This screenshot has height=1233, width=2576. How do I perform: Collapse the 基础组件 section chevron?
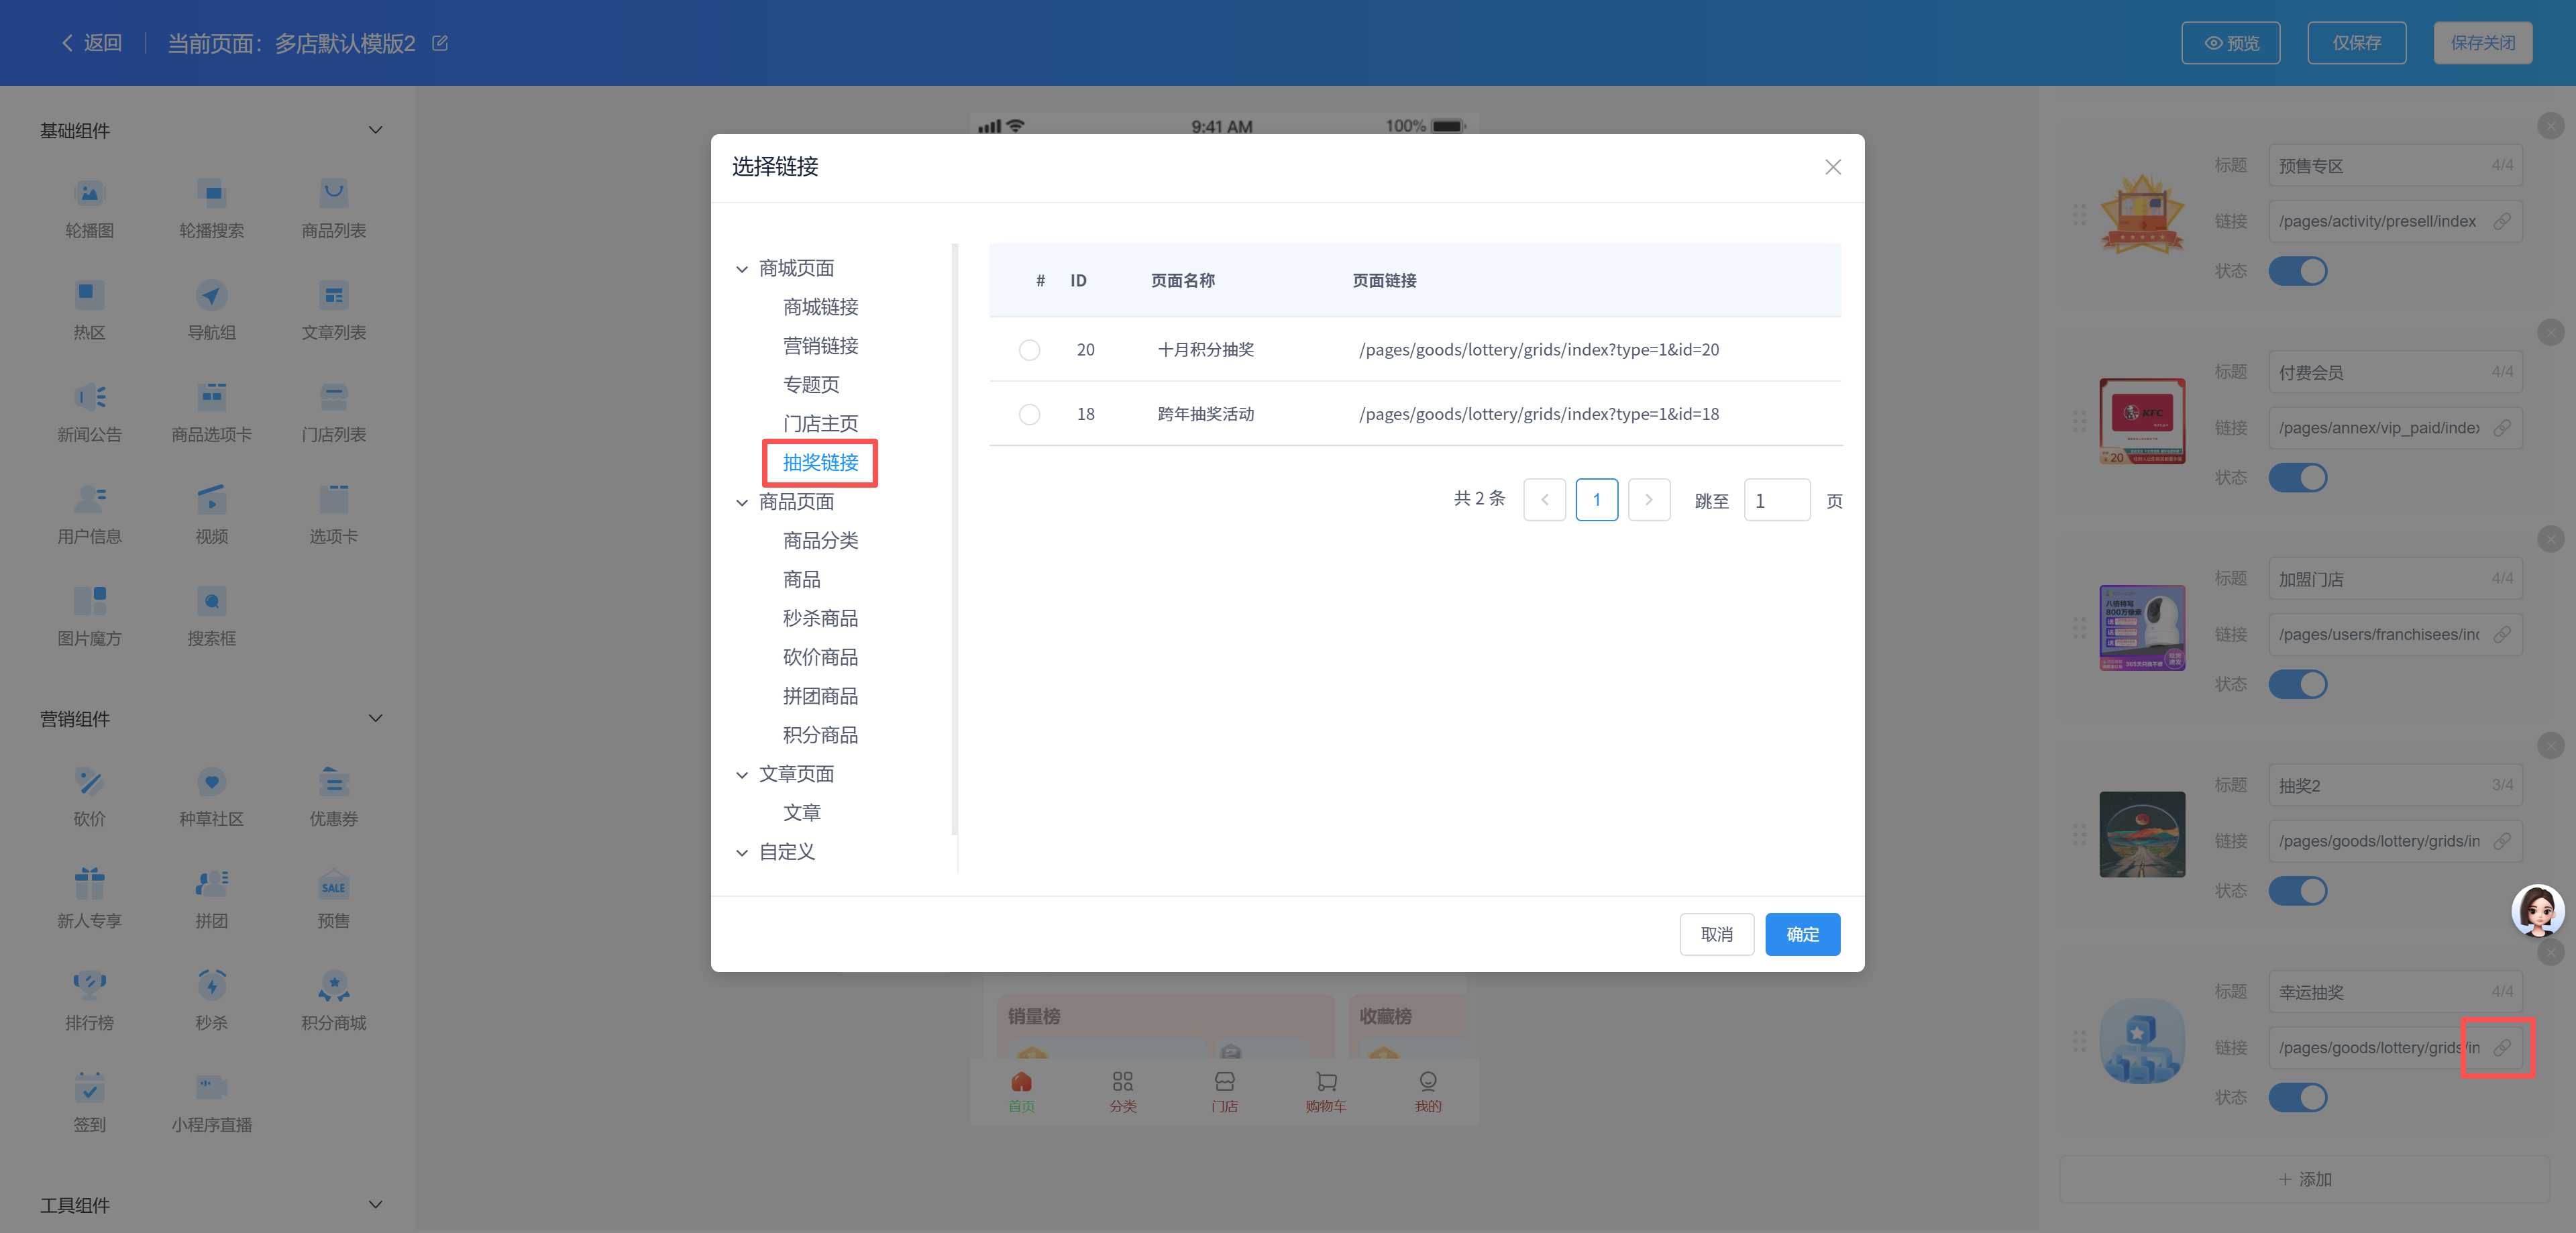pyautogui.click(x=375, y=130)
